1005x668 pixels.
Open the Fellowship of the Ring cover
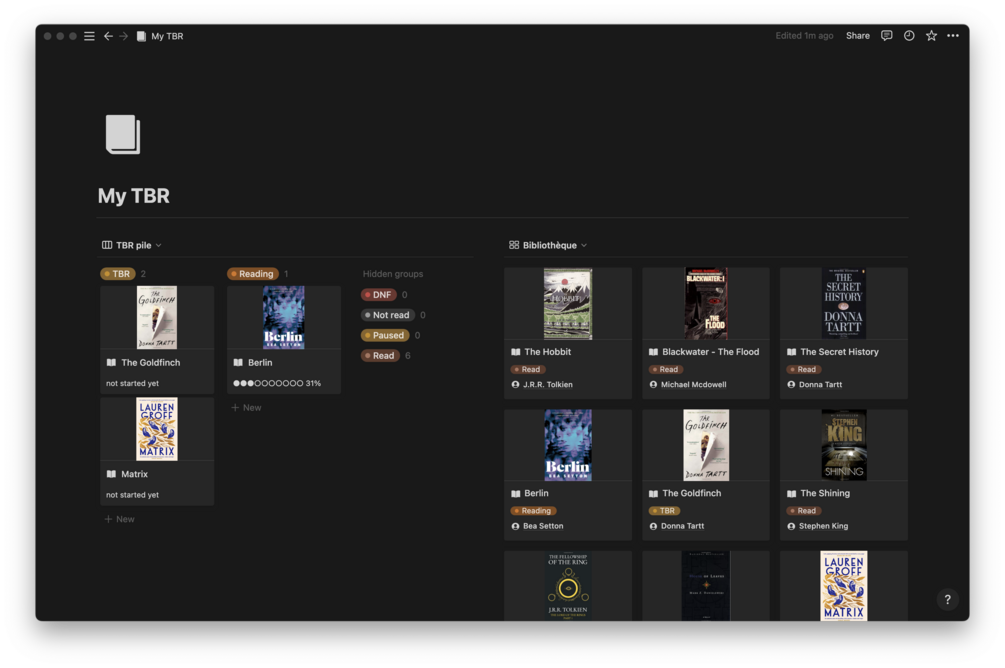[568, 585]
